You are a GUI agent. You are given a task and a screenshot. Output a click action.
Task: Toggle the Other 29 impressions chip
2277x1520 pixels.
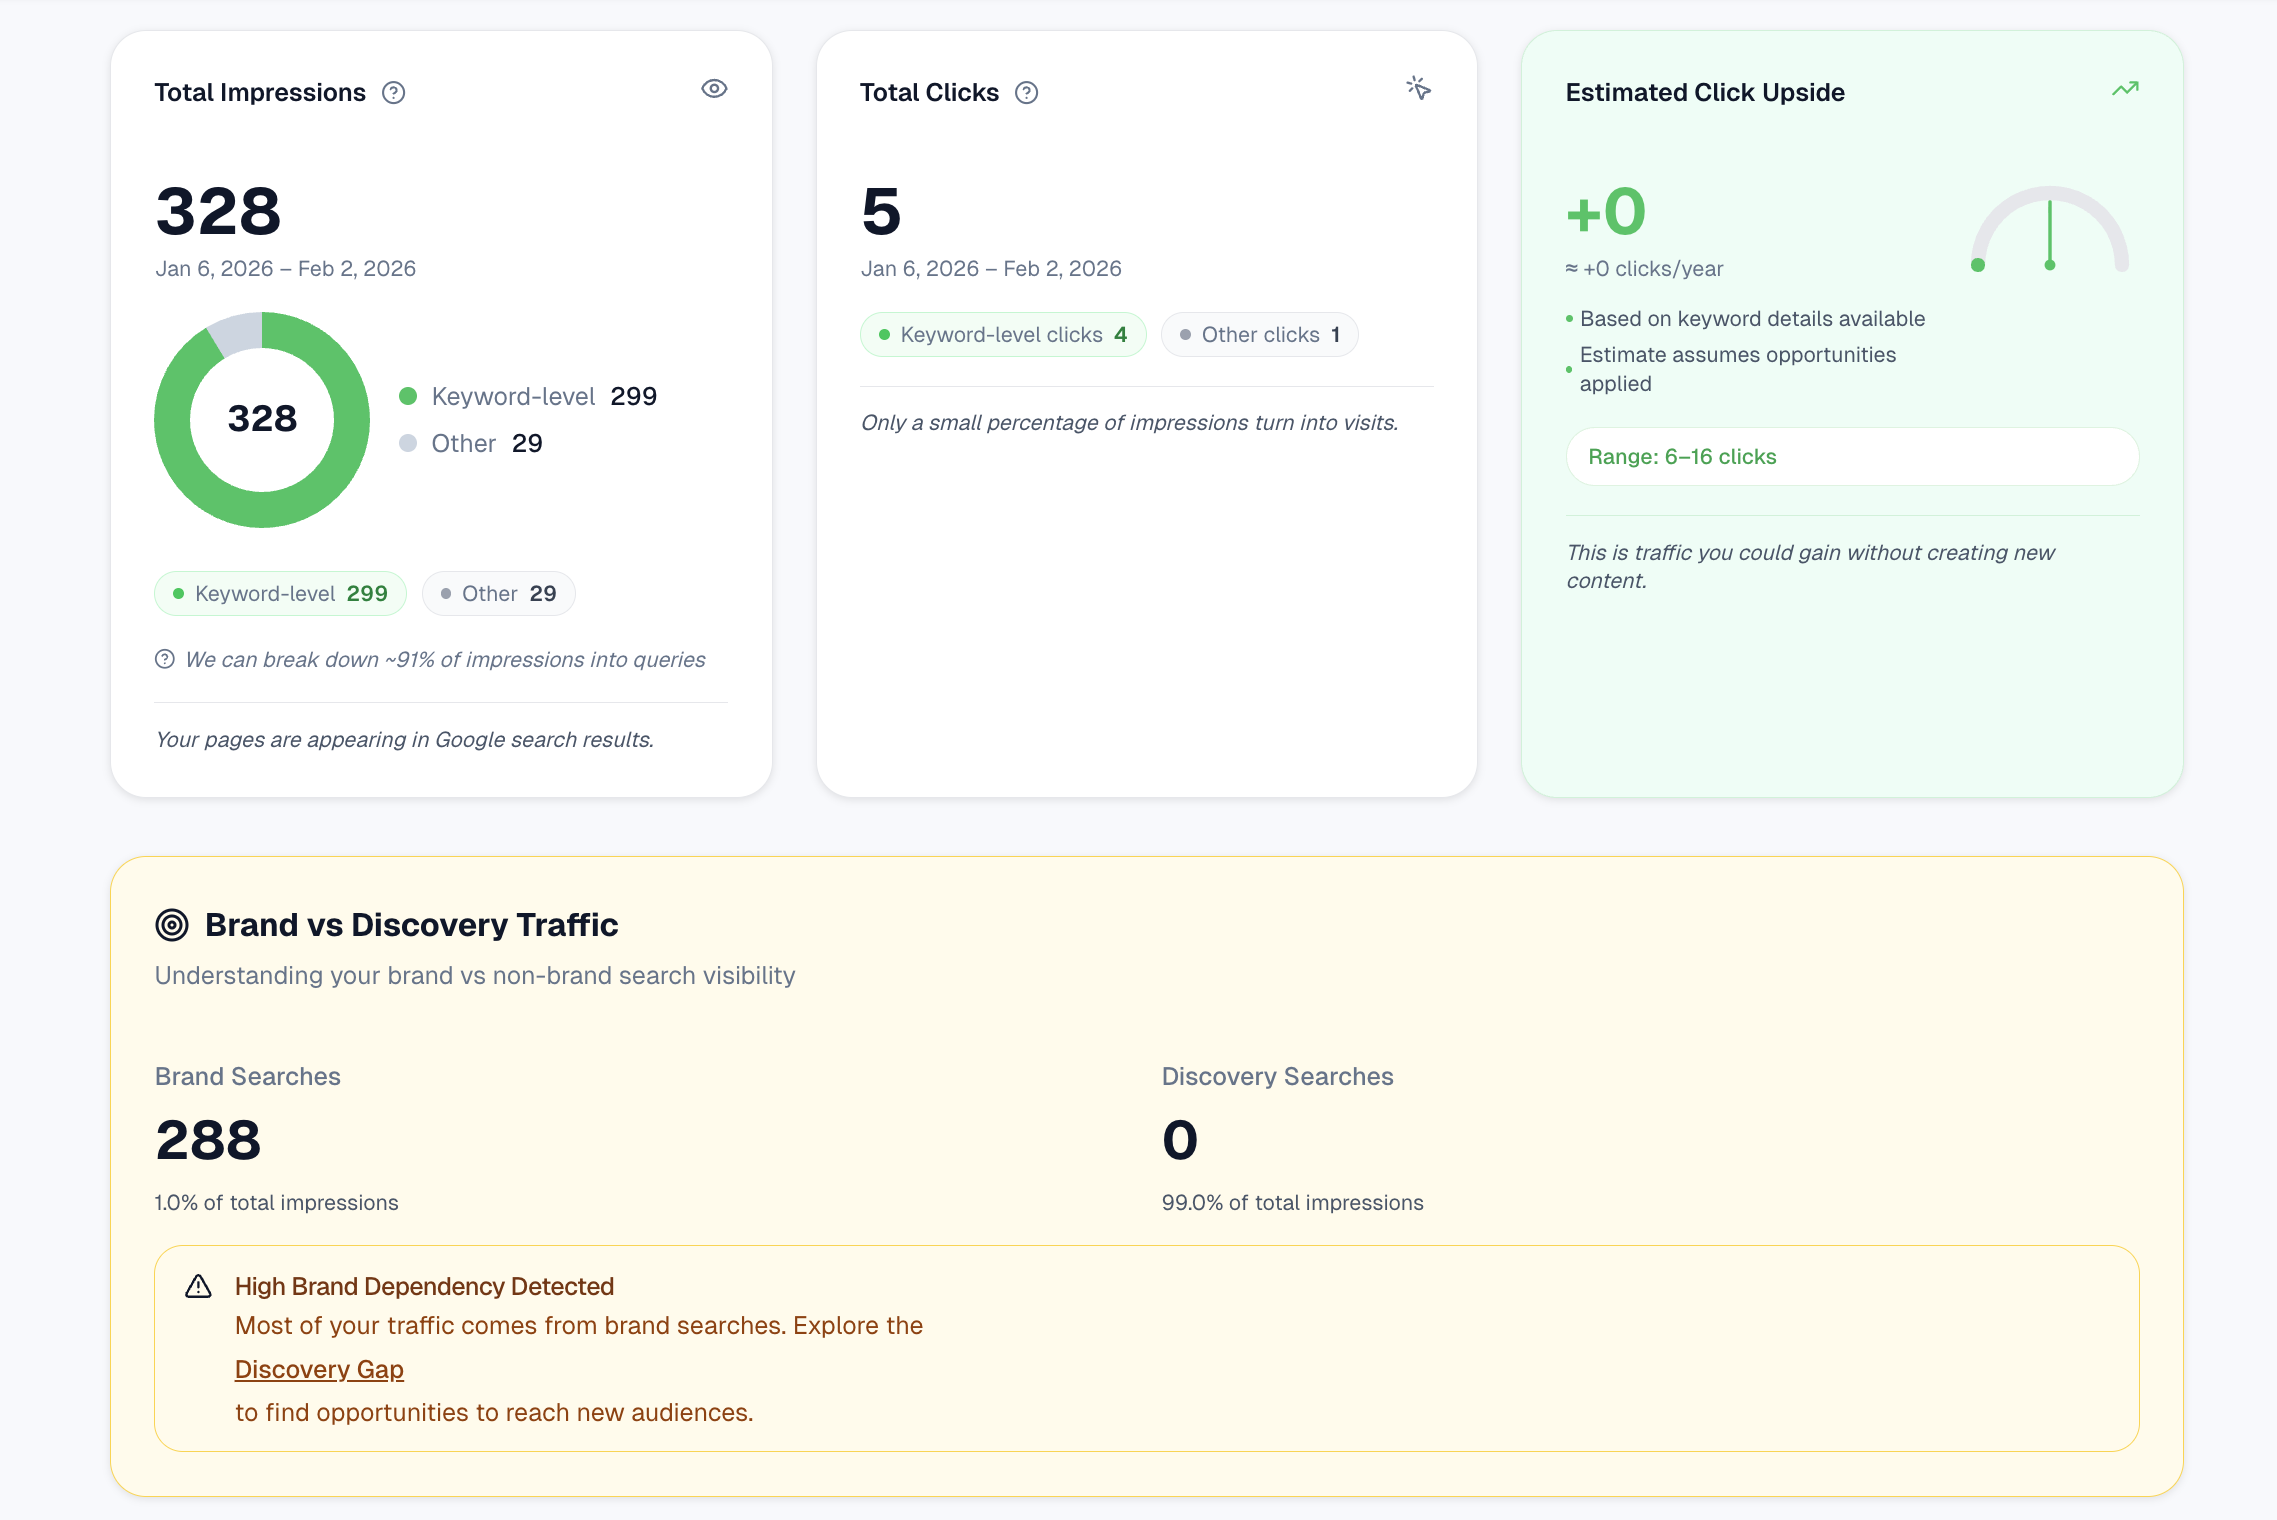498,593
